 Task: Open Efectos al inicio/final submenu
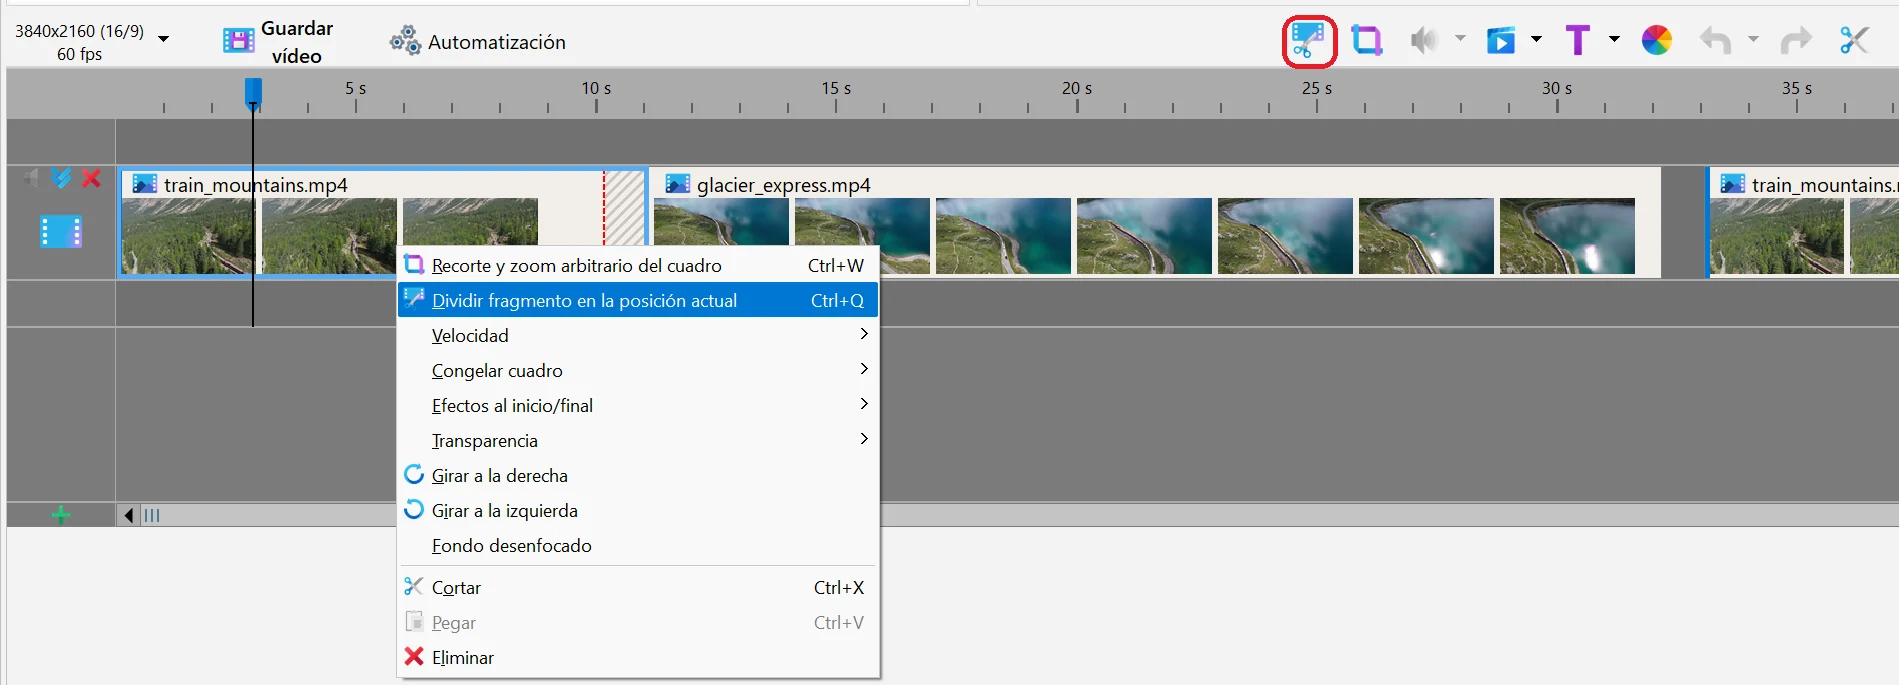[x=638, y=405]
